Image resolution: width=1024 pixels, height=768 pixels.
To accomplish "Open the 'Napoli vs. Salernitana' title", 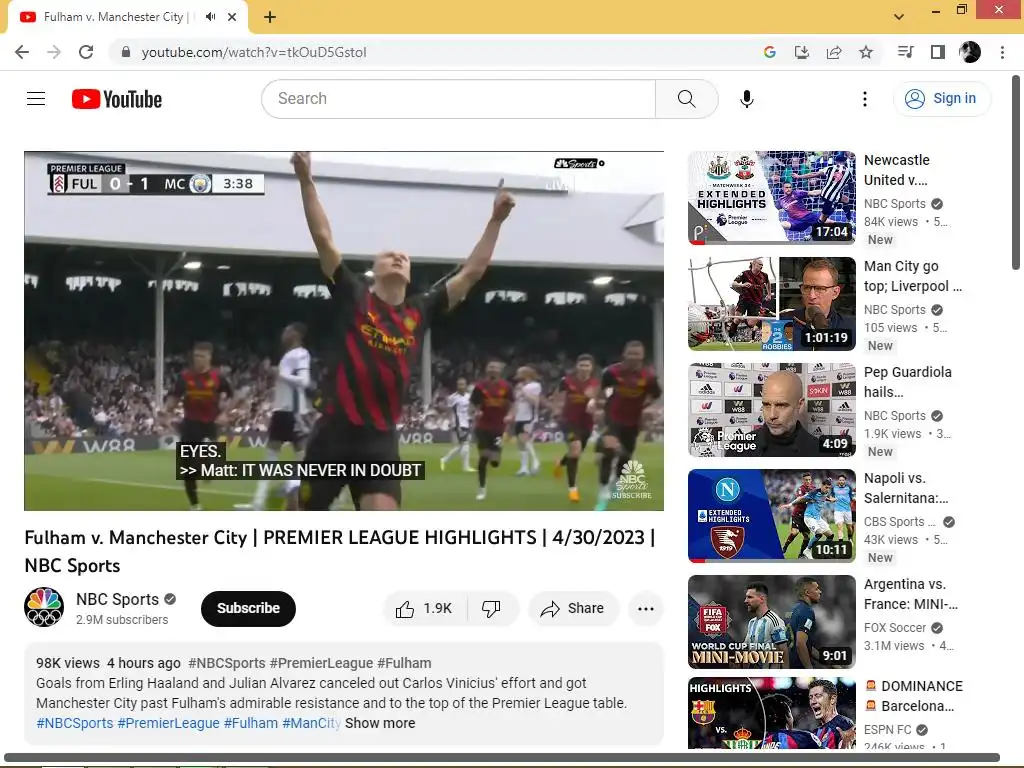I will pyautogui.click(x=906, y=488).
